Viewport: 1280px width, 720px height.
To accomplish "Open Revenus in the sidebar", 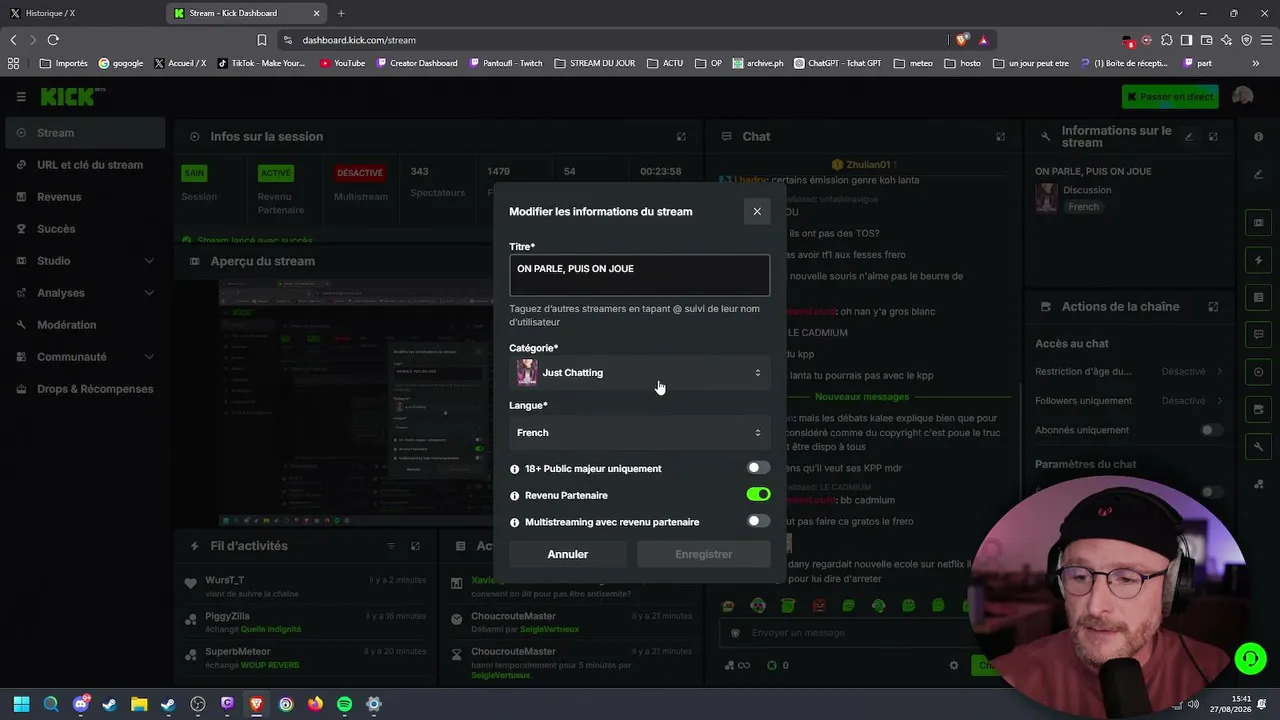I will point(84,197).
